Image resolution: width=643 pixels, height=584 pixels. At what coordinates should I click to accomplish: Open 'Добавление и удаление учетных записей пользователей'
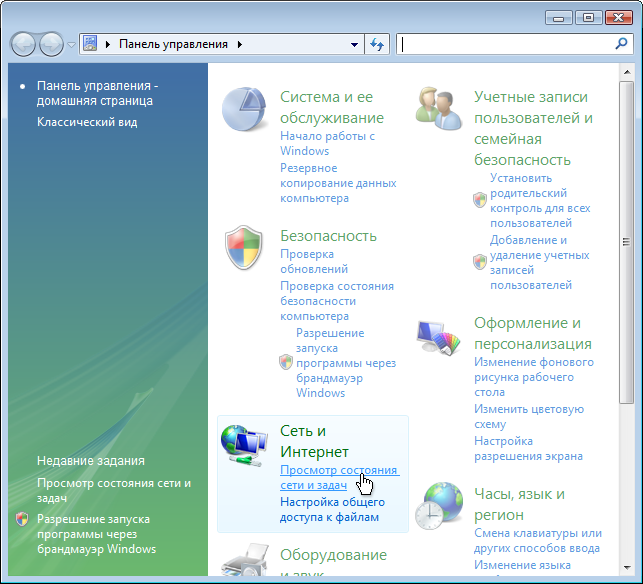tap(539, 262)
